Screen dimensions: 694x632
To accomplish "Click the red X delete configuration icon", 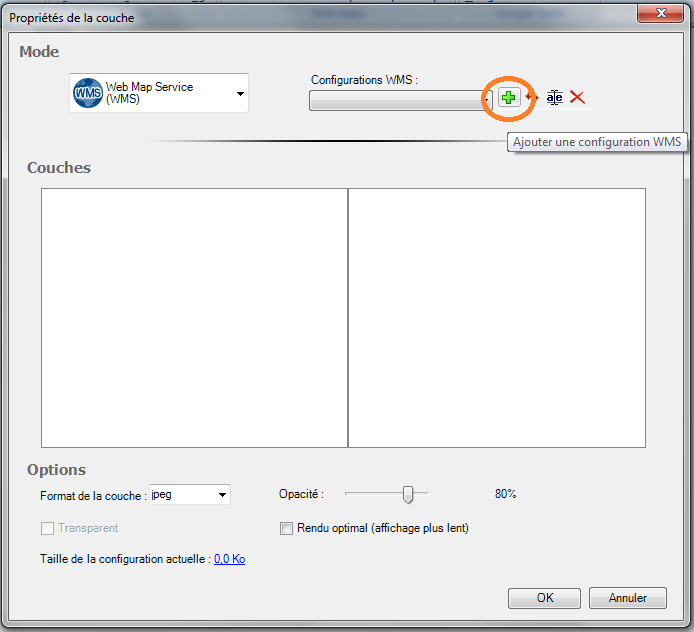I will (x=577, y=98).
